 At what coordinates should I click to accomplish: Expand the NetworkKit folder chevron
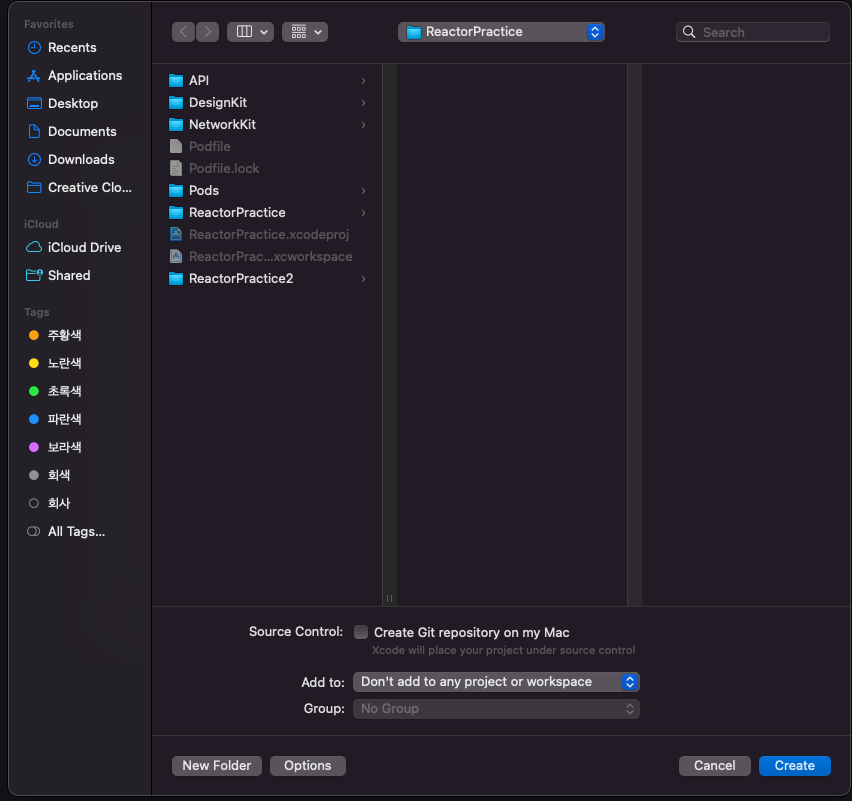click(x=363, y=124)
